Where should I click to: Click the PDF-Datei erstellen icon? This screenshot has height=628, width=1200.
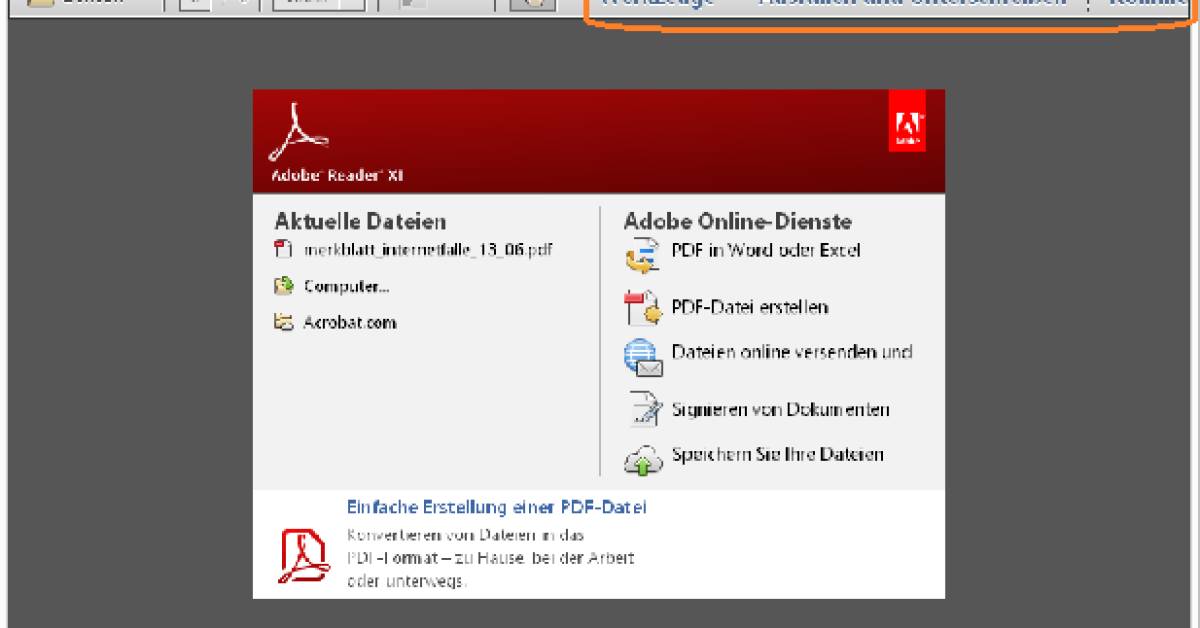tap(644, 307)
